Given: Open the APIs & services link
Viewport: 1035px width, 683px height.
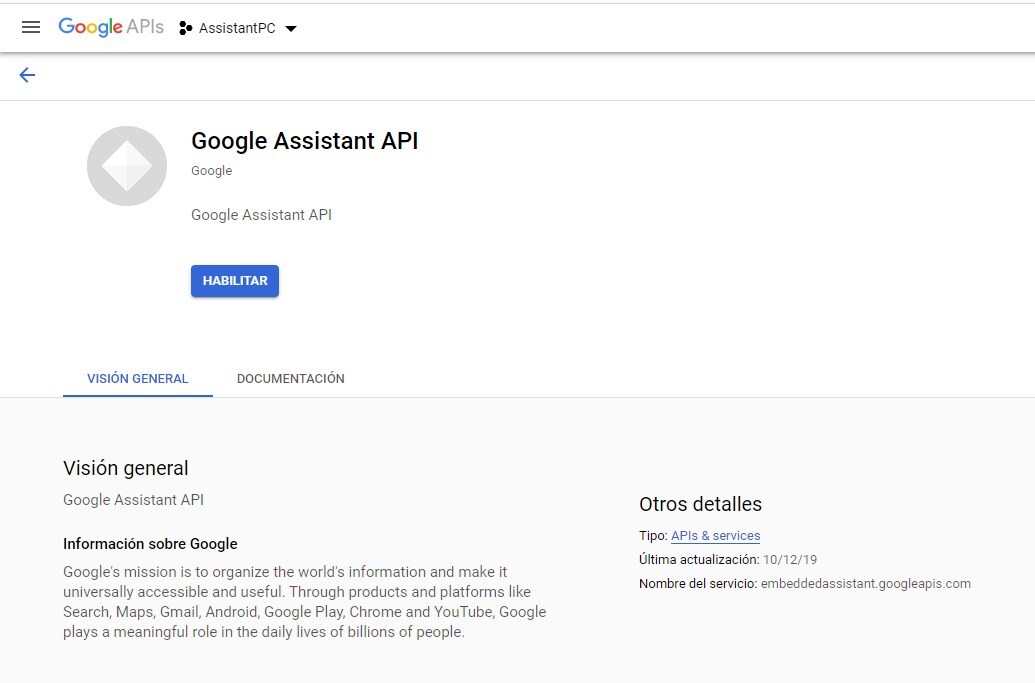Looking at the screenshot, I should 716,536.
